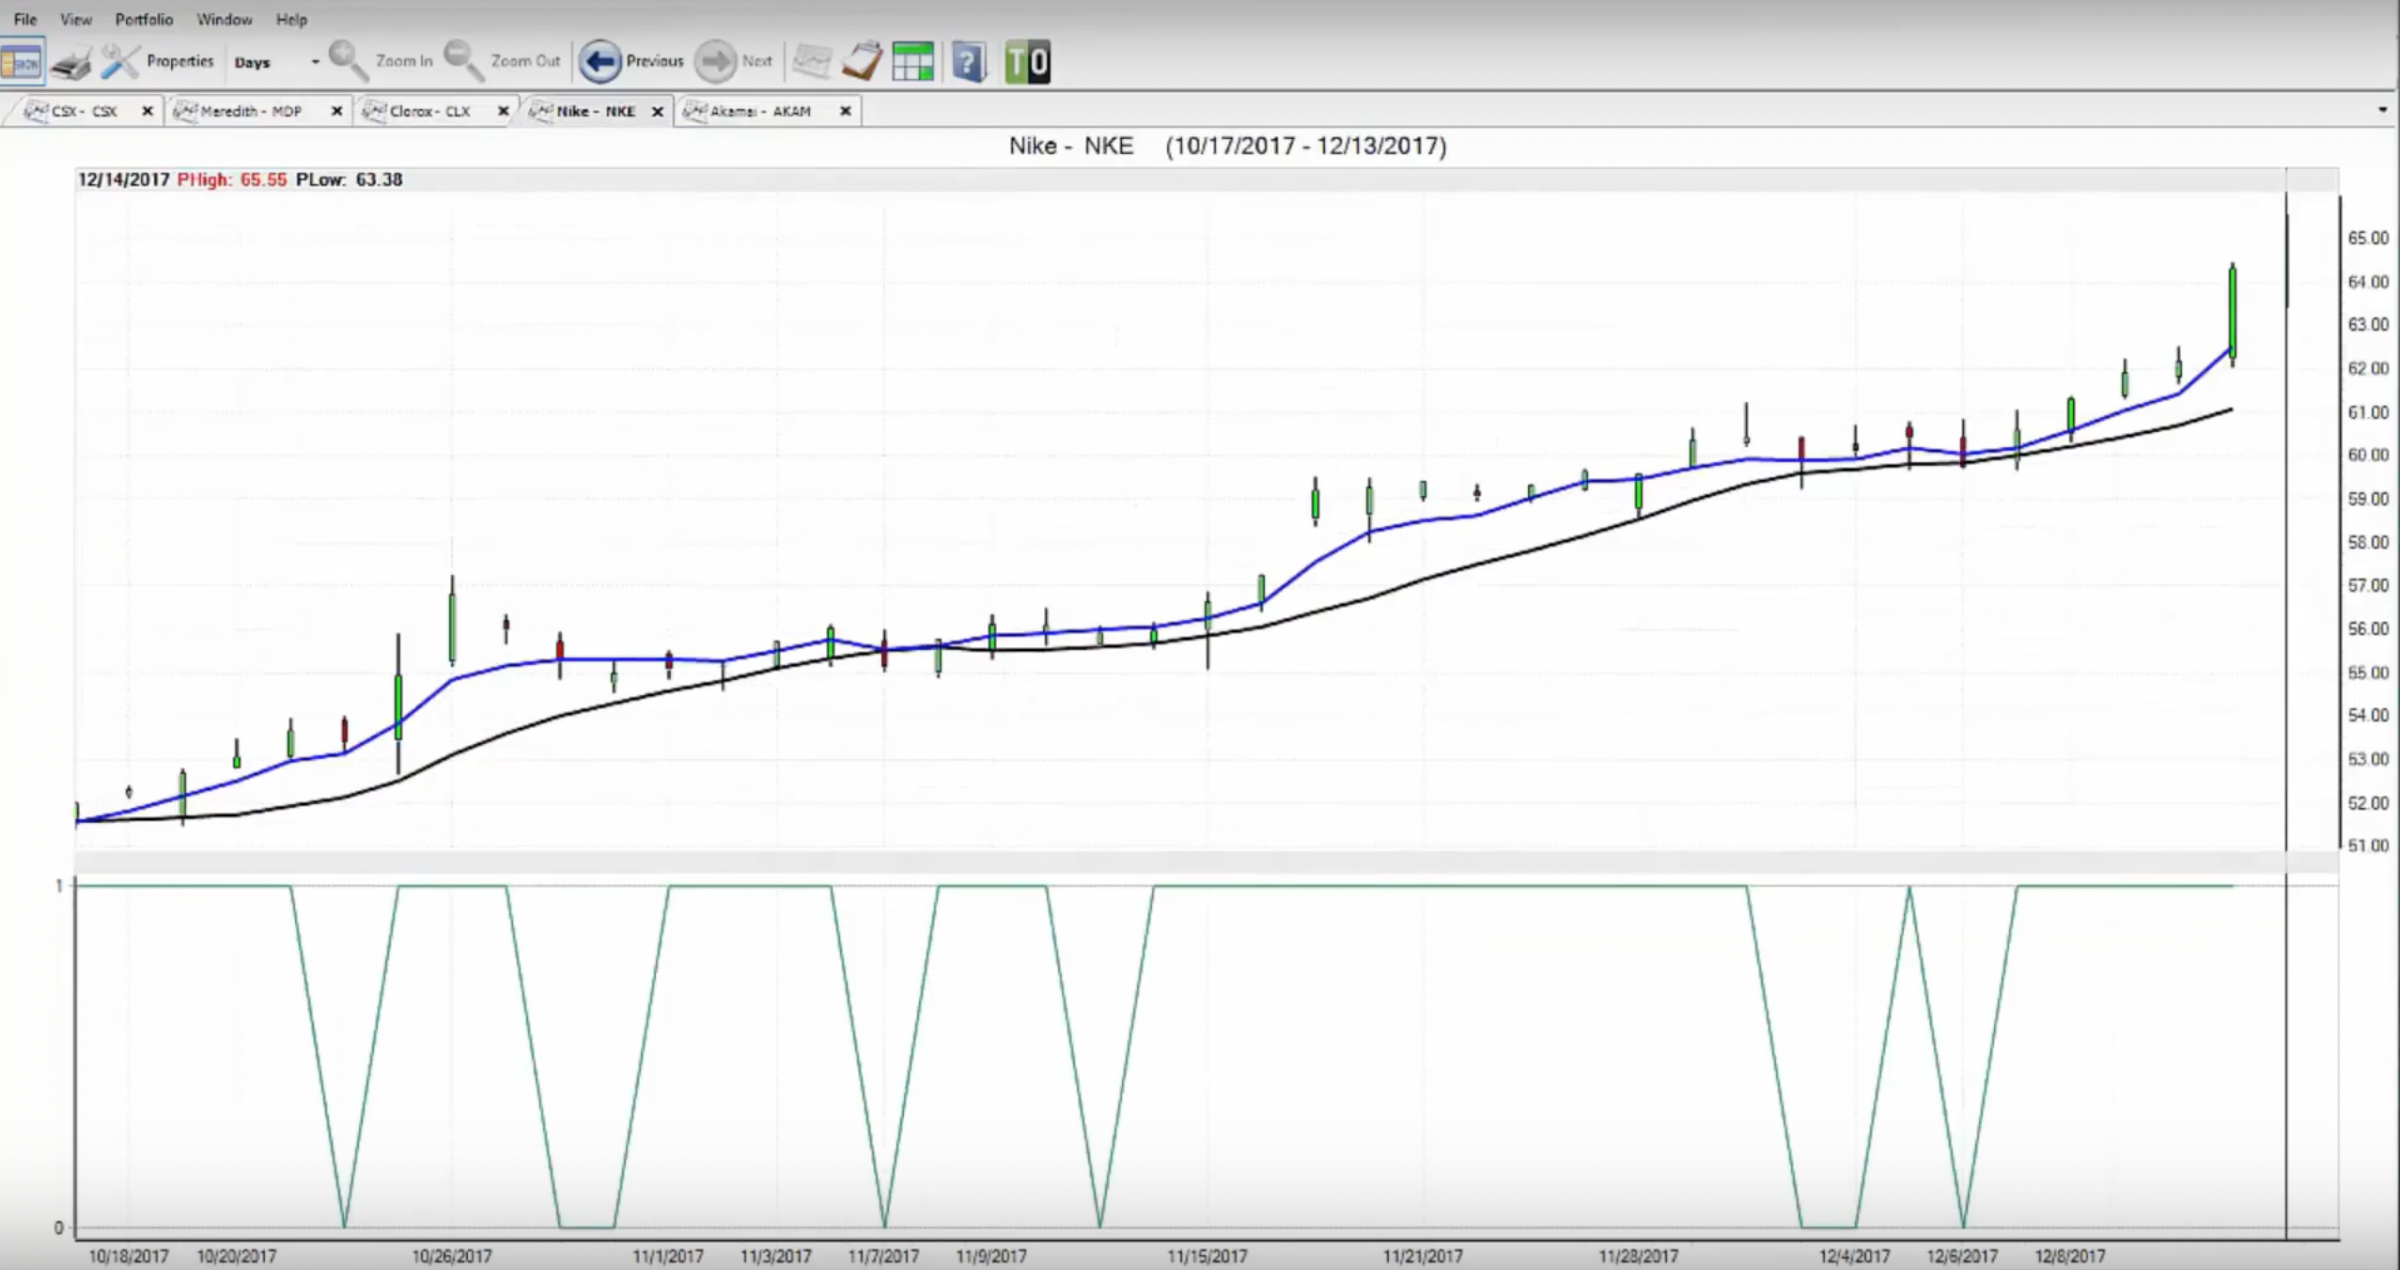Switch to the Meredith - MDP tab

click(251, 111)
